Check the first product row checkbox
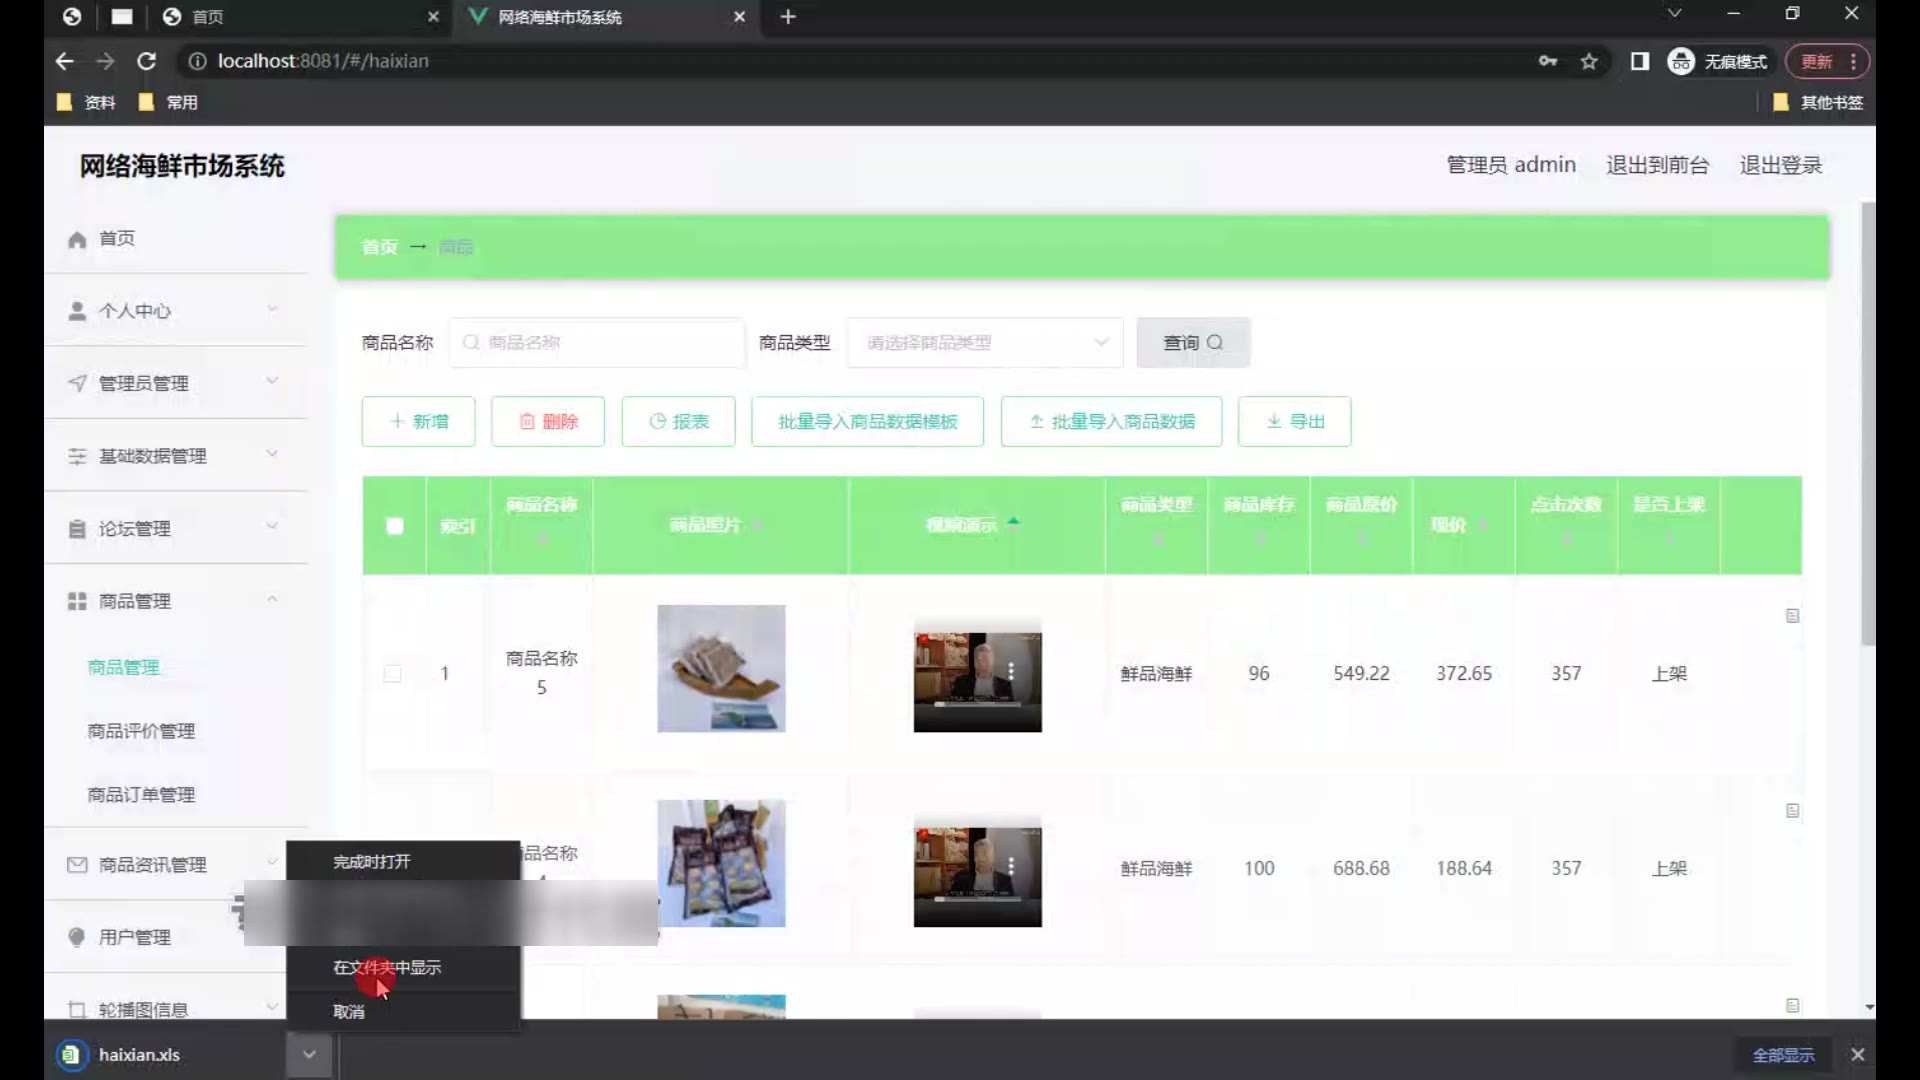 click(x=393, y=673)
